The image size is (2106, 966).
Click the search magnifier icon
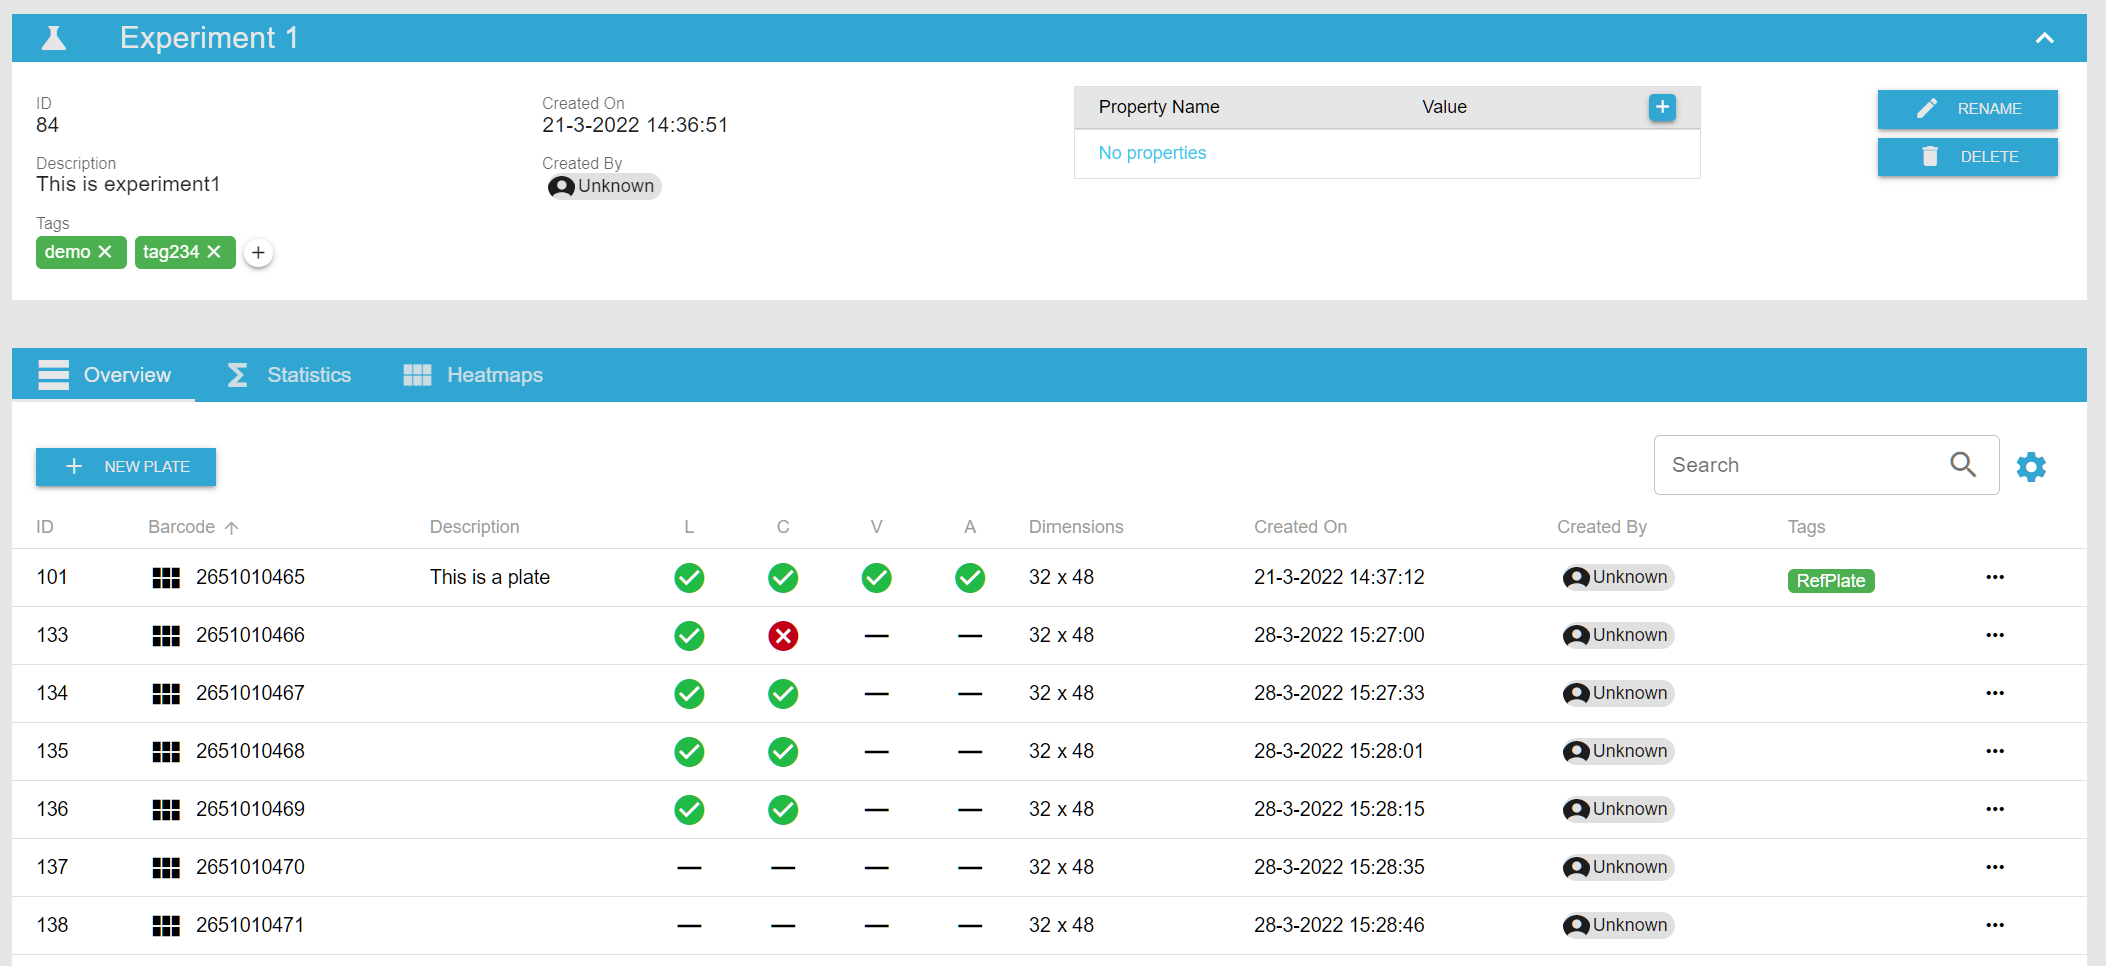(1963, 465)
